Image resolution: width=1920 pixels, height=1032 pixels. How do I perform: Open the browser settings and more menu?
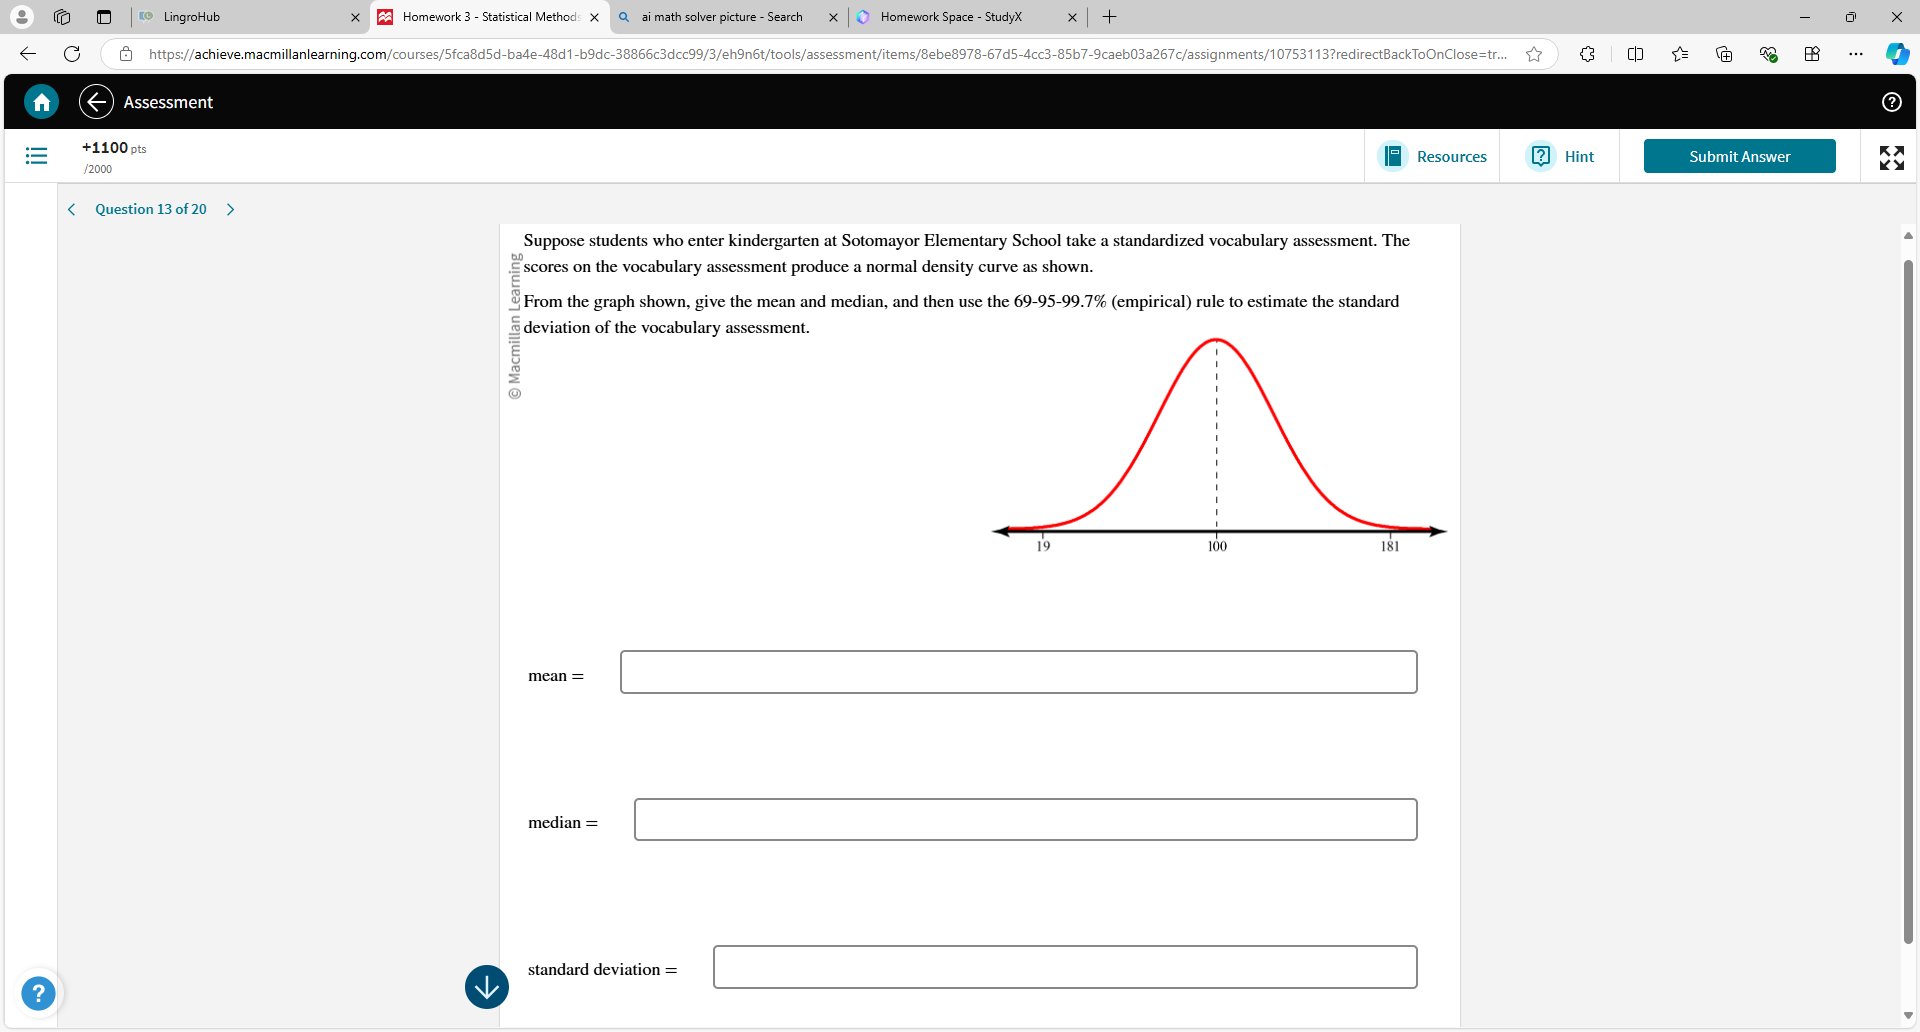1856,54
